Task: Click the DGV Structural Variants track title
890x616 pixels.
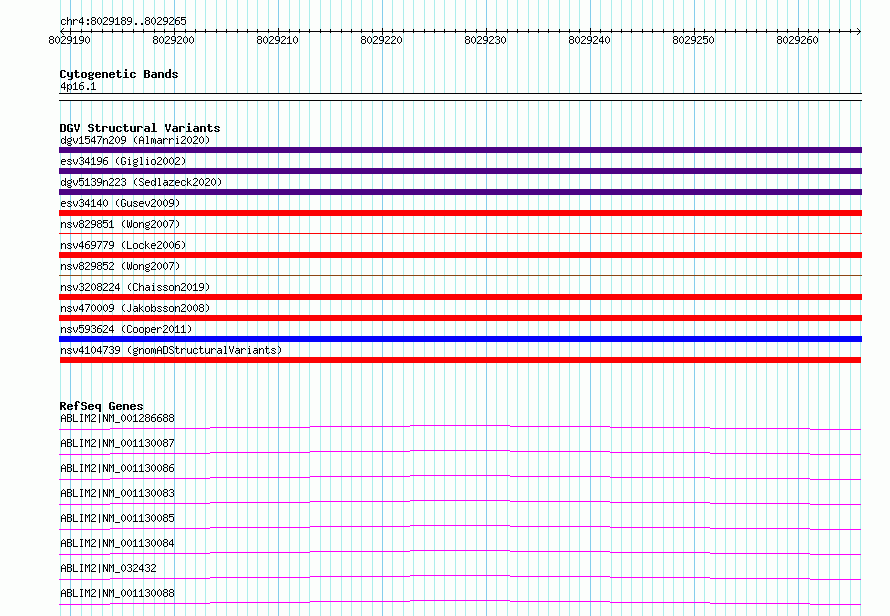Action: click(x=140, y=128)
